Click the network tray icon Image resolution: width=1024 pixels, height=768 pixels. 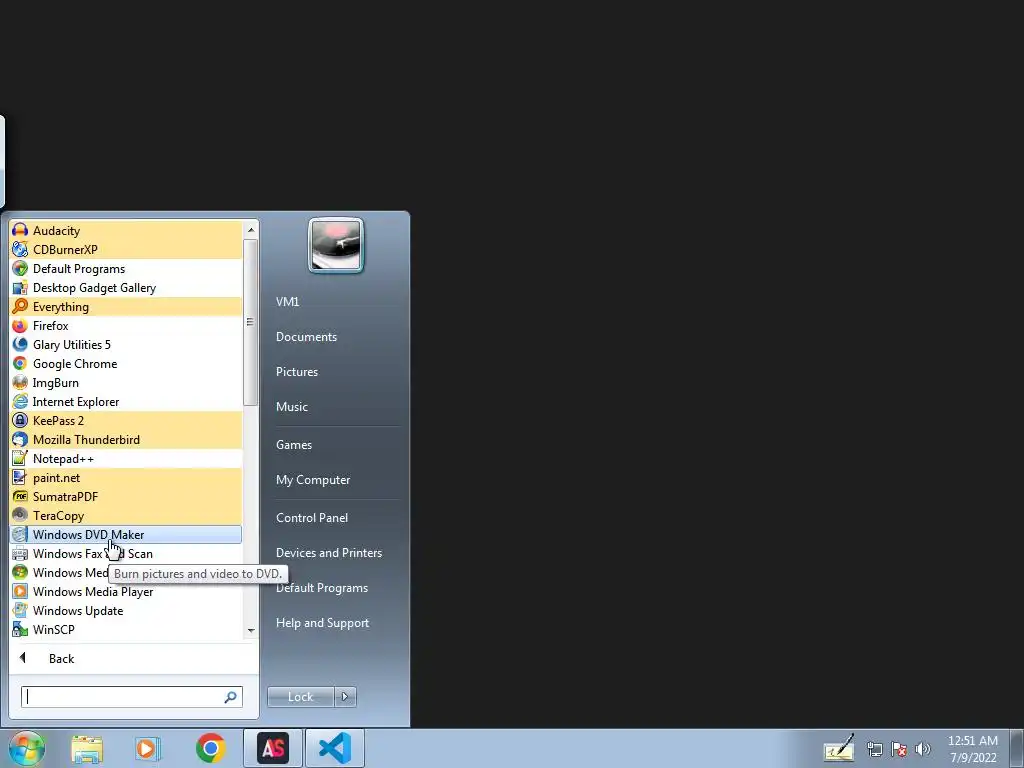[874, 749]
